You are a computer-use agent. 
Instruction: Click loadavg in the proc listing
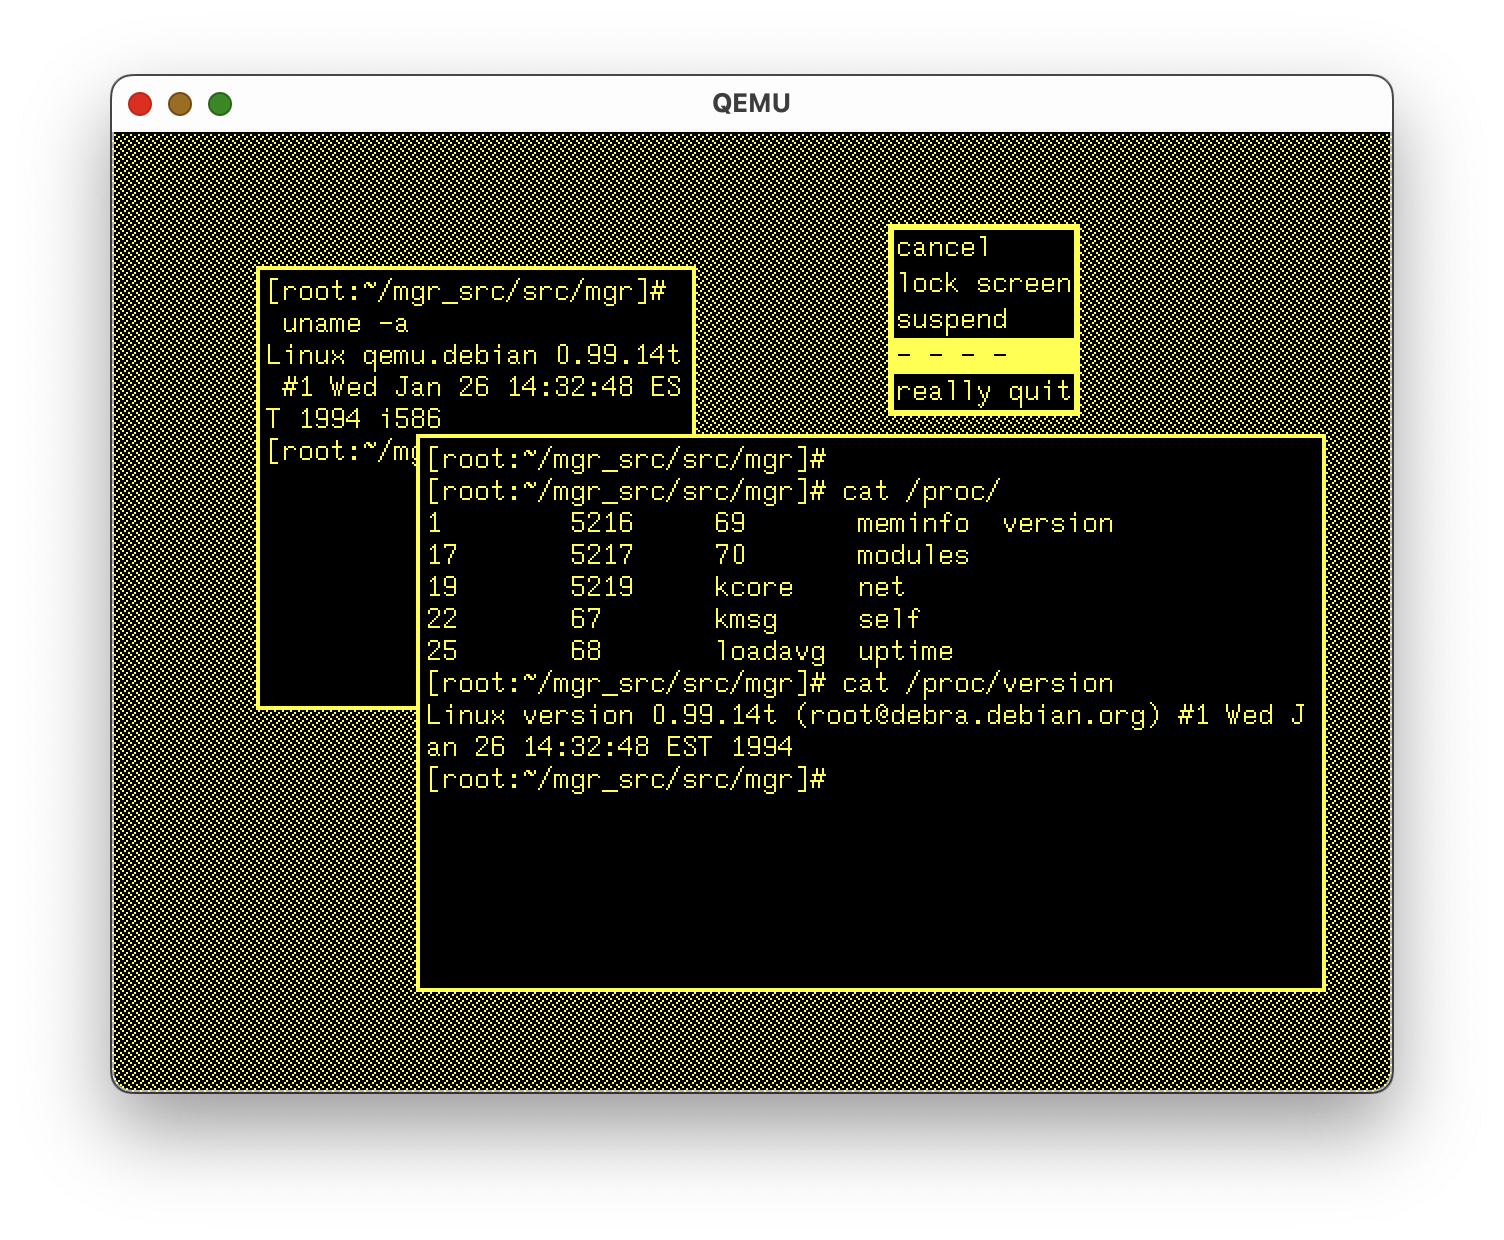(770, 651)
